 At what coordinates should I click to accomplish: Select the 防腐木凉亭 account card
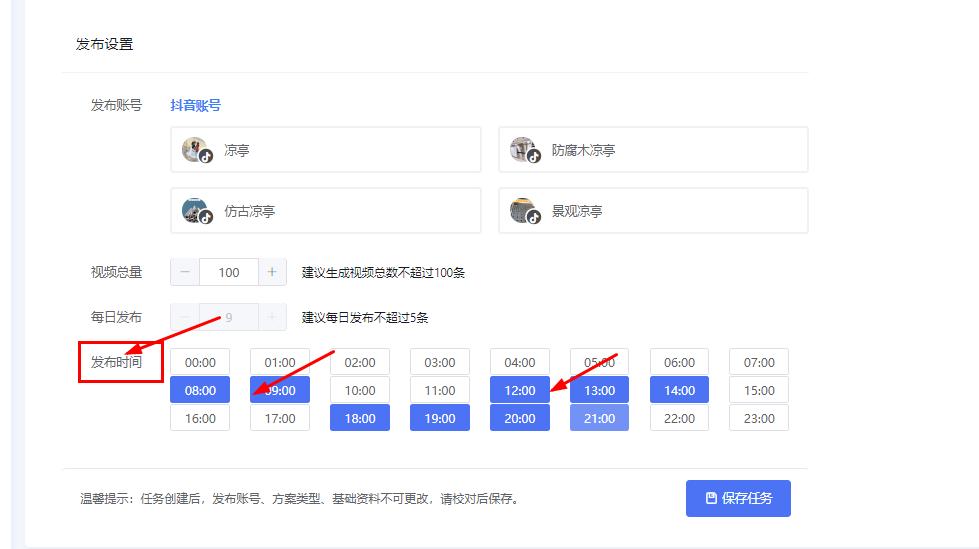[653, 150]
